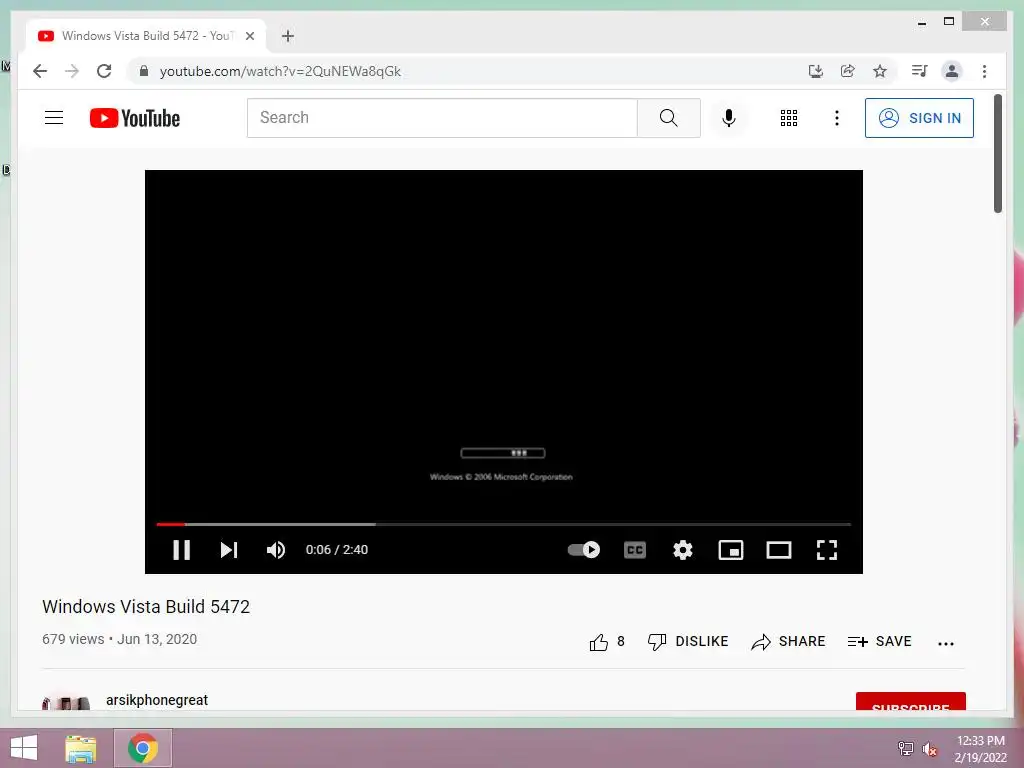Enable miniplayer mode

click(731, 550)
